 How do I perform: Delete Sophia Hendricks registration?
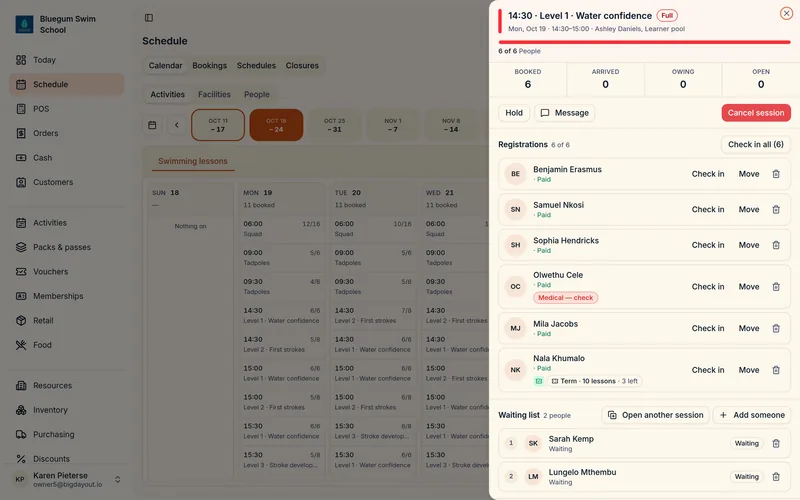coord(776,245)
